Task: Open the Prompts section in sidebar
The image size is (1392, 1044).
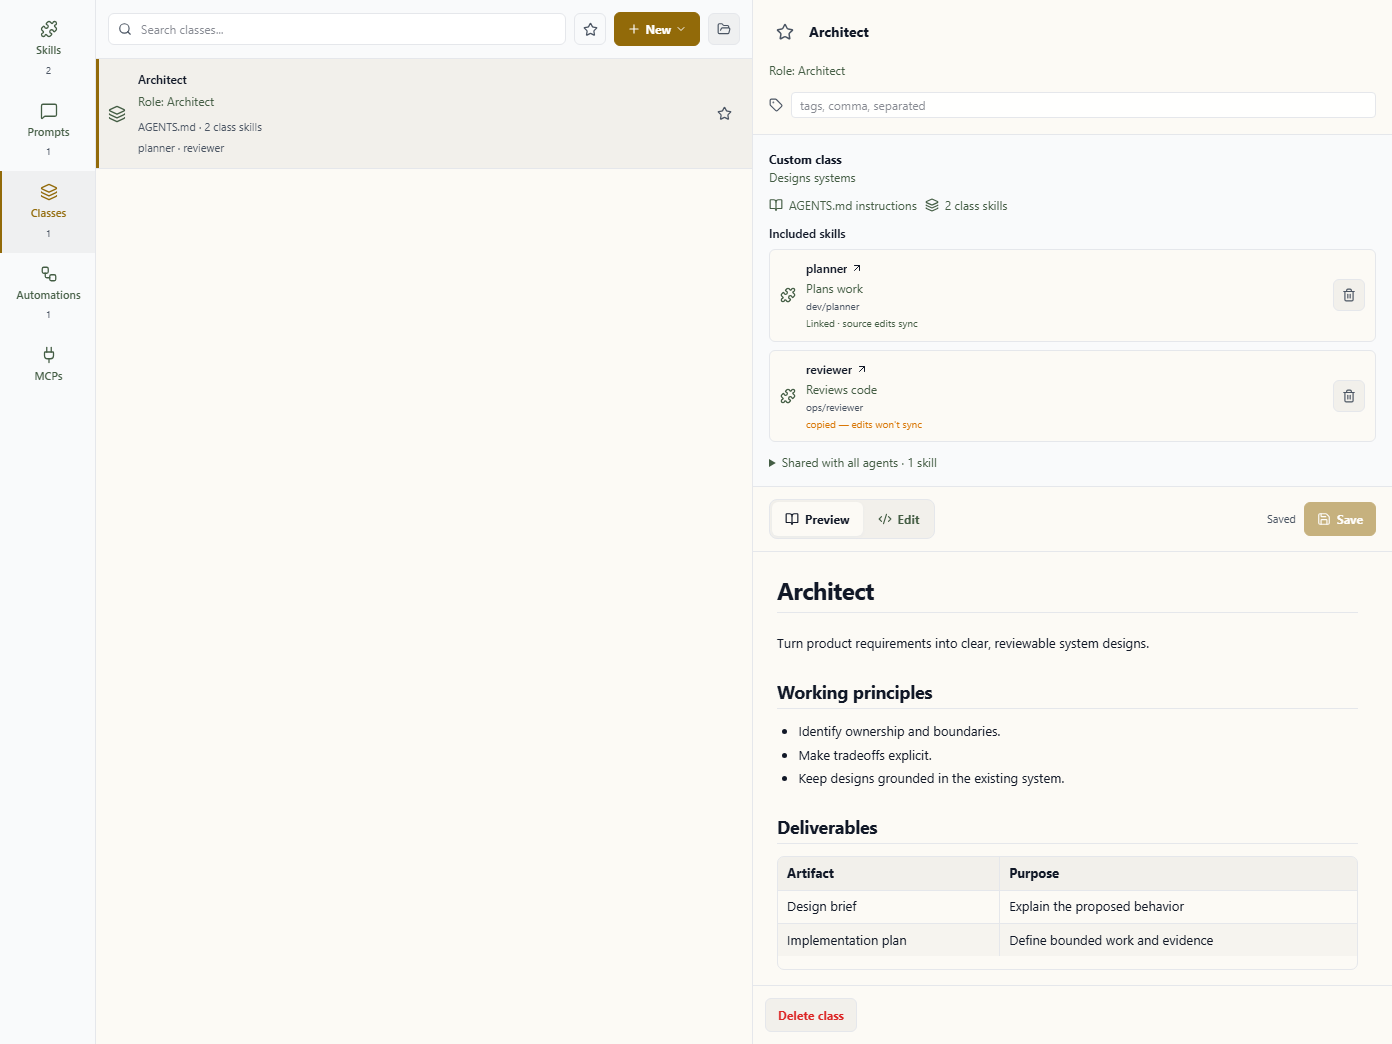Action: tap(48, 130)
